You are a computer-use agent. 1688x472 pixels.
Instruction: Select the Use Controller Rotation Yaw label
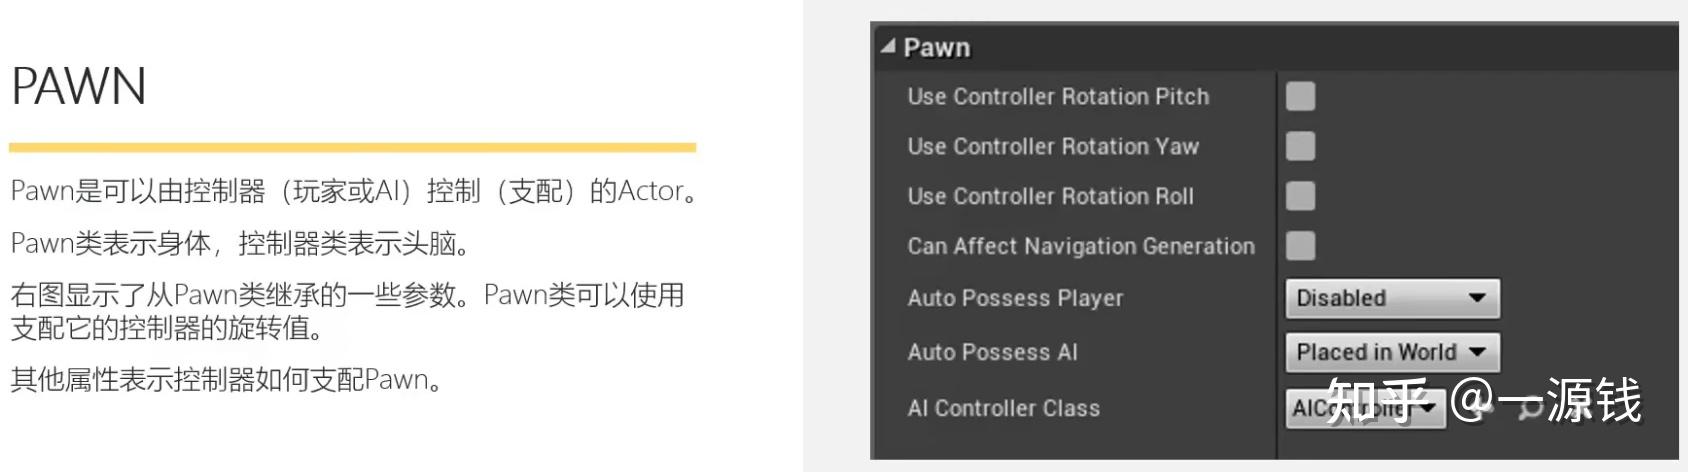(1053, 147)
